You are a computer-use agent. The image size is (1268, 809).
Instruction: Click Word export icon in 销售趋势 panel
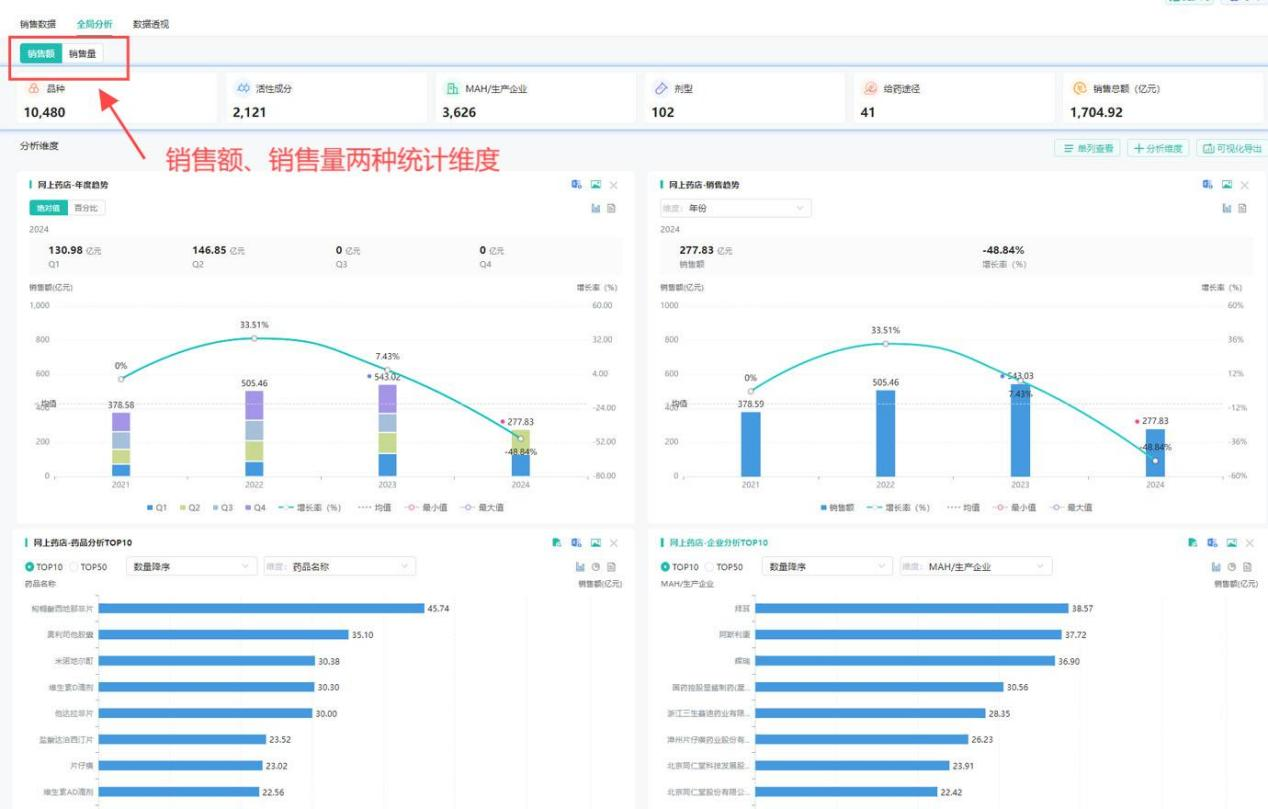tap(1207, 185)
